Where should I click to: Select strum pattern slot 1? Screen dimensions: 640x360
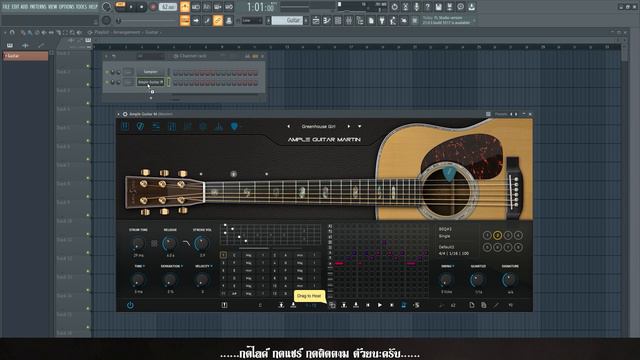(487, 236)
